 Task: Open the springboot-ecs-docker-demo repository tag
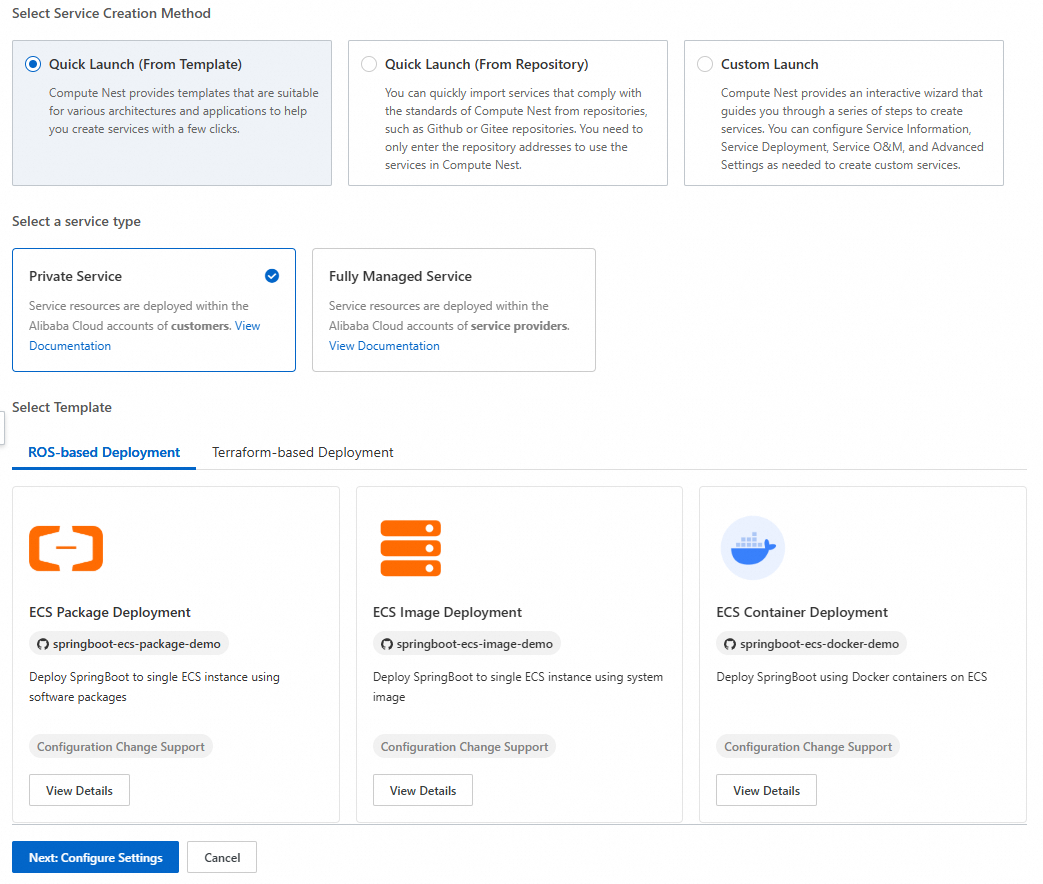click(818, 644)
